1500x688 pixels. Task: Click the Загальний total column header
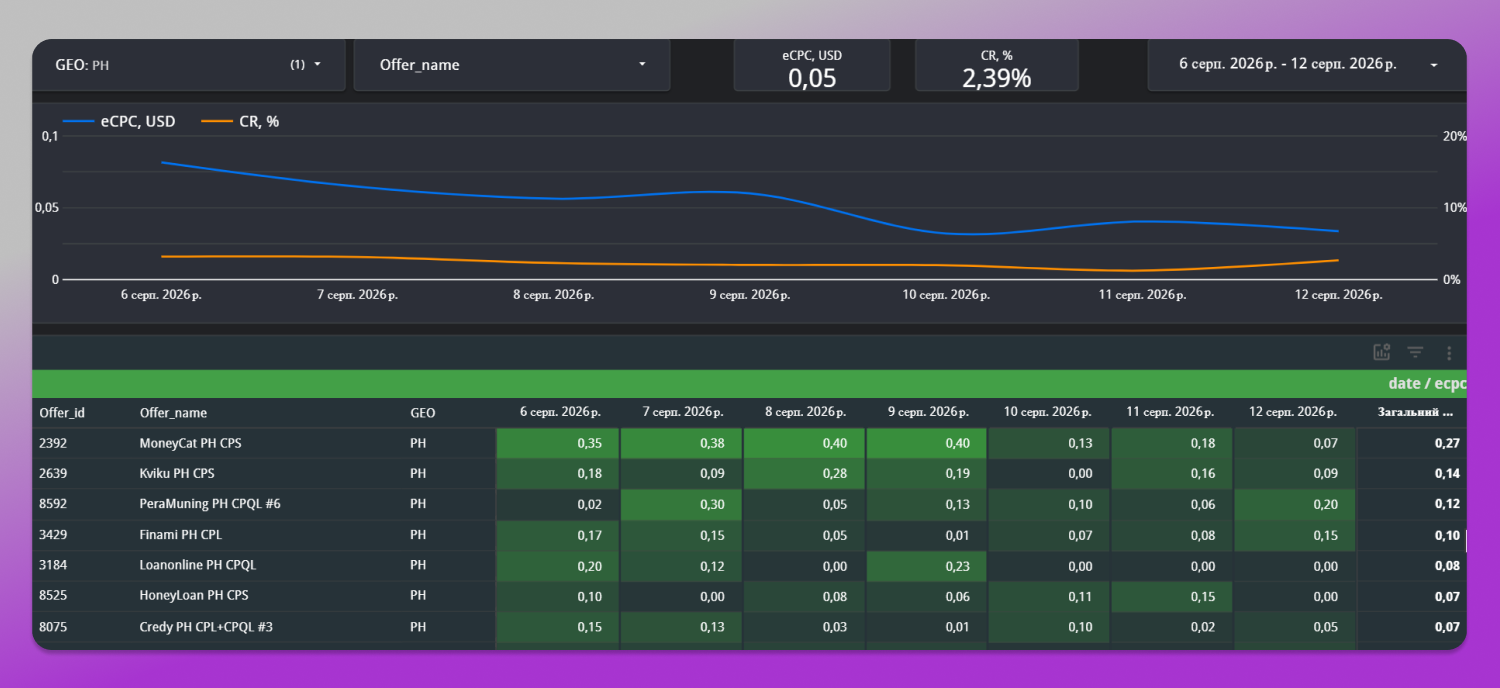(x=1415, y=412)
